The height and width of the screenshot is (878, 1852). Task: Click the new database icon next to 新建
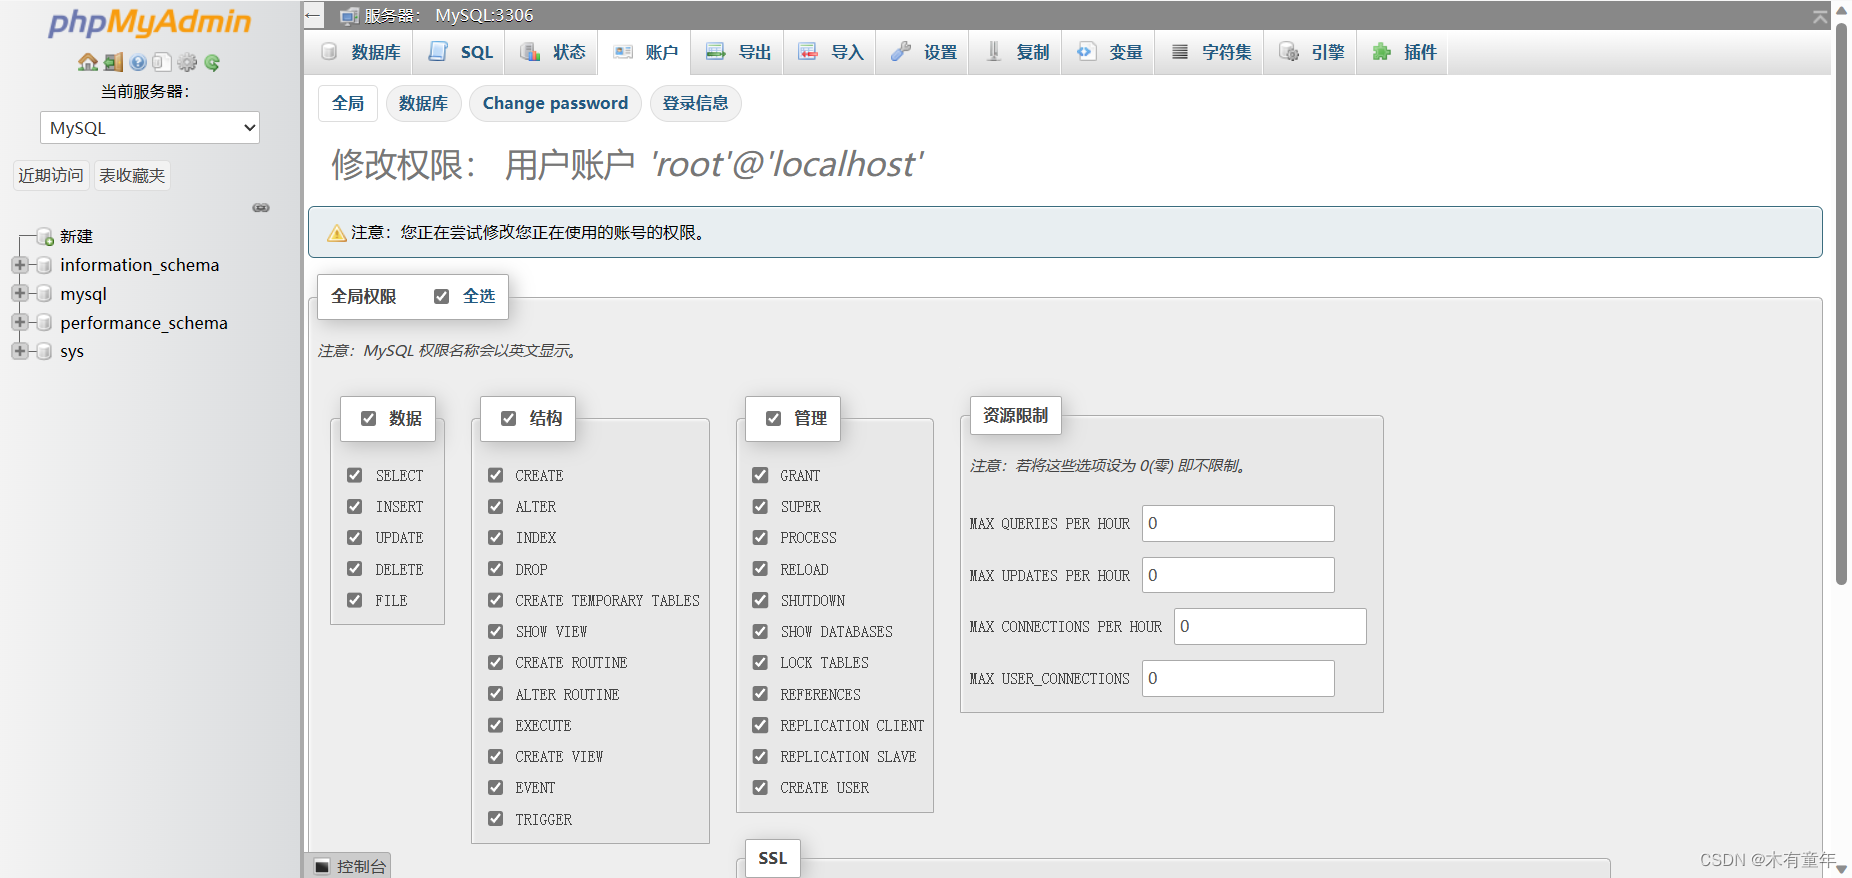point(45,237)
